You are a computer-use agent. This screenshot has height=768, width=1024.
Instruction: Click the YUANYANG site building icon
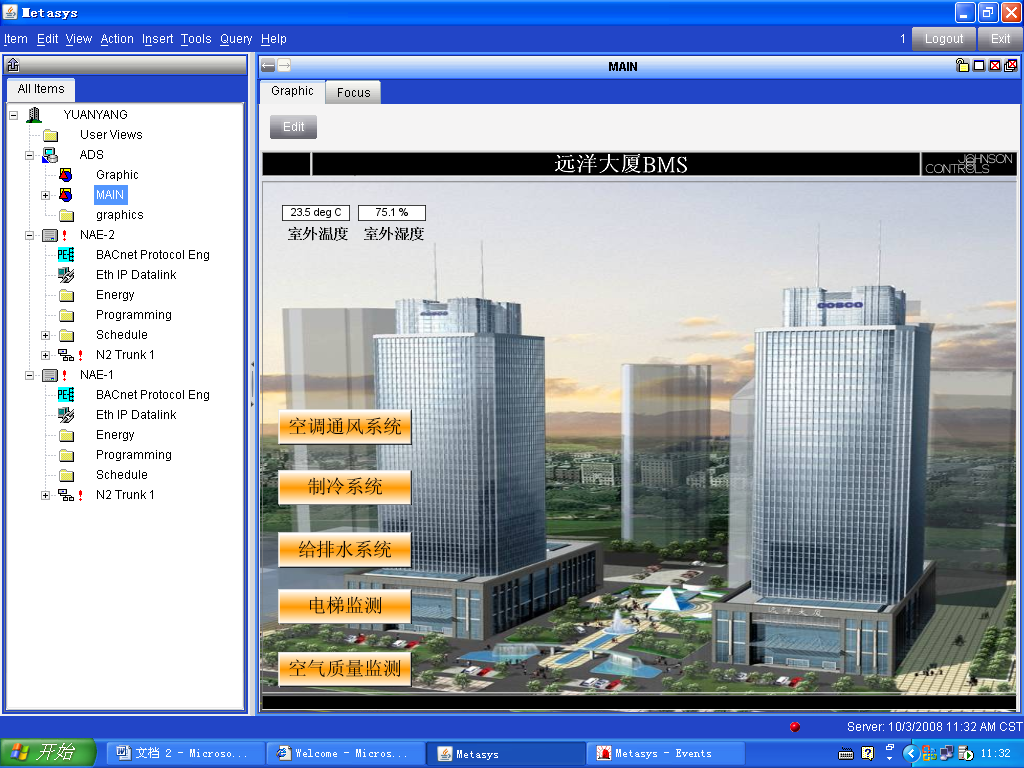[34, 115]
